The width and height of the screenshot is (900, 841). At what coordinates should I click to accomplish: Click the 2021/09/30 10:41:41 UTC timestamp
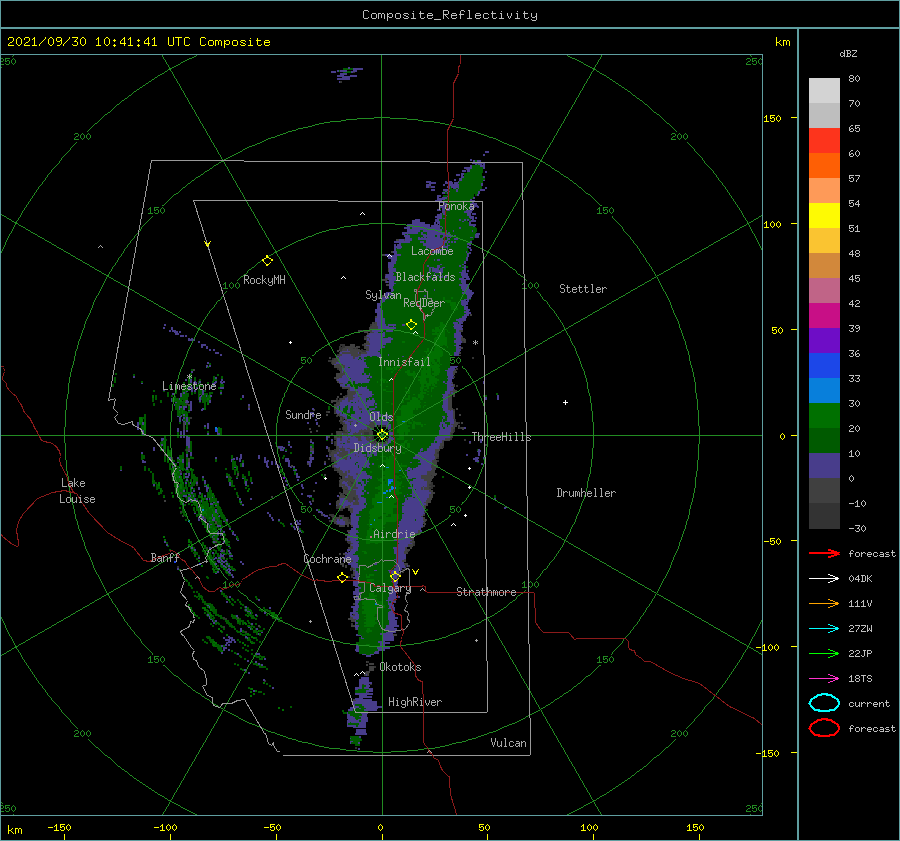(x=138, y=42)
